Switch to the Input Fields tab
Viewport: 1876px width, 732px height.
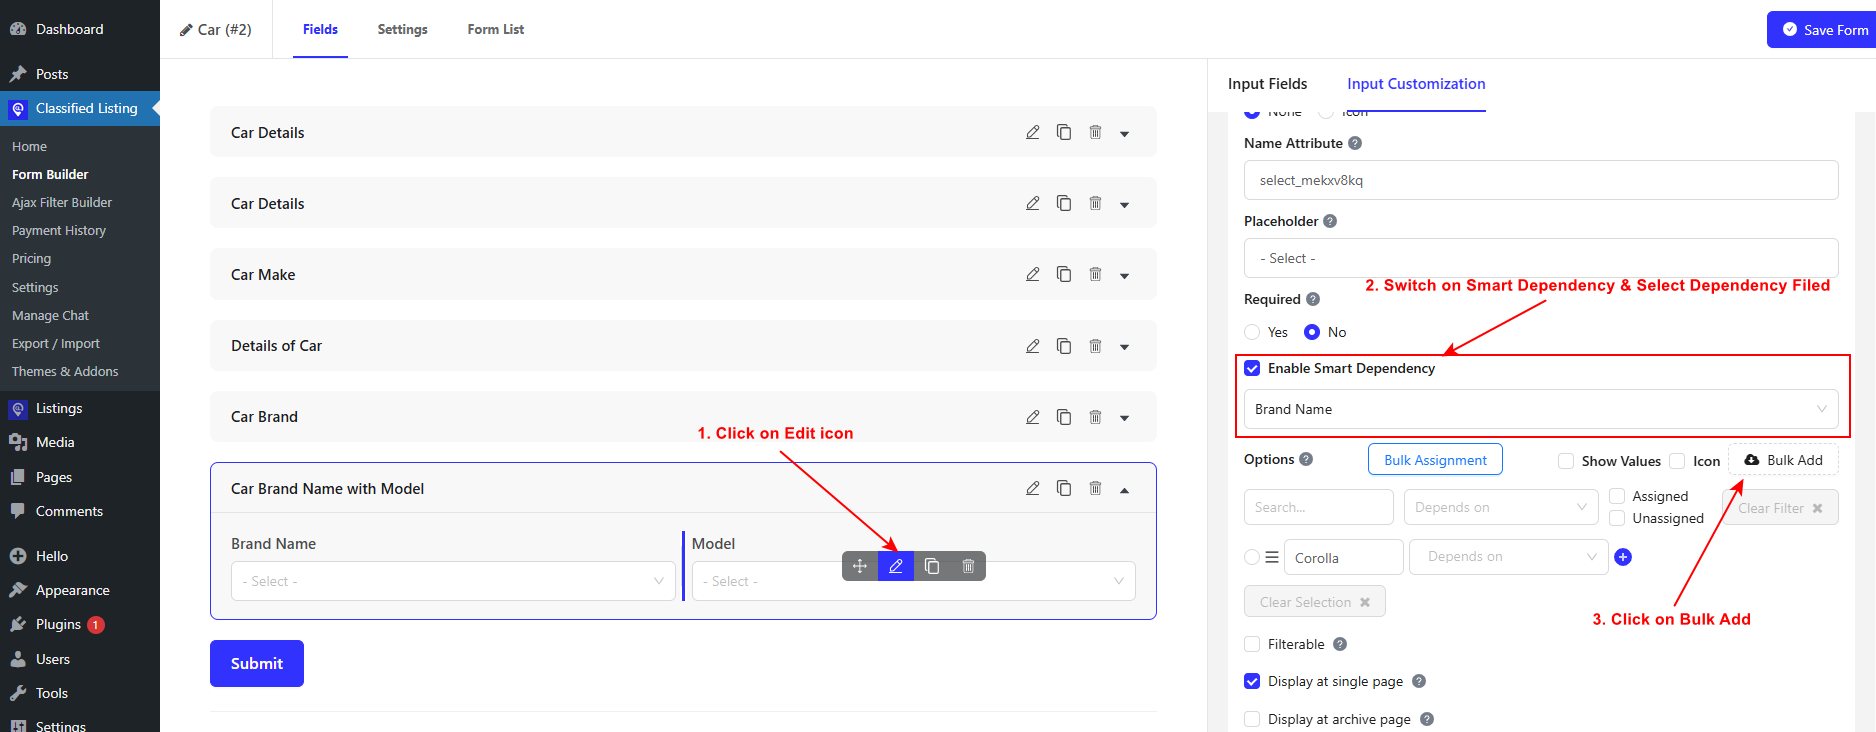[1267, 84]
